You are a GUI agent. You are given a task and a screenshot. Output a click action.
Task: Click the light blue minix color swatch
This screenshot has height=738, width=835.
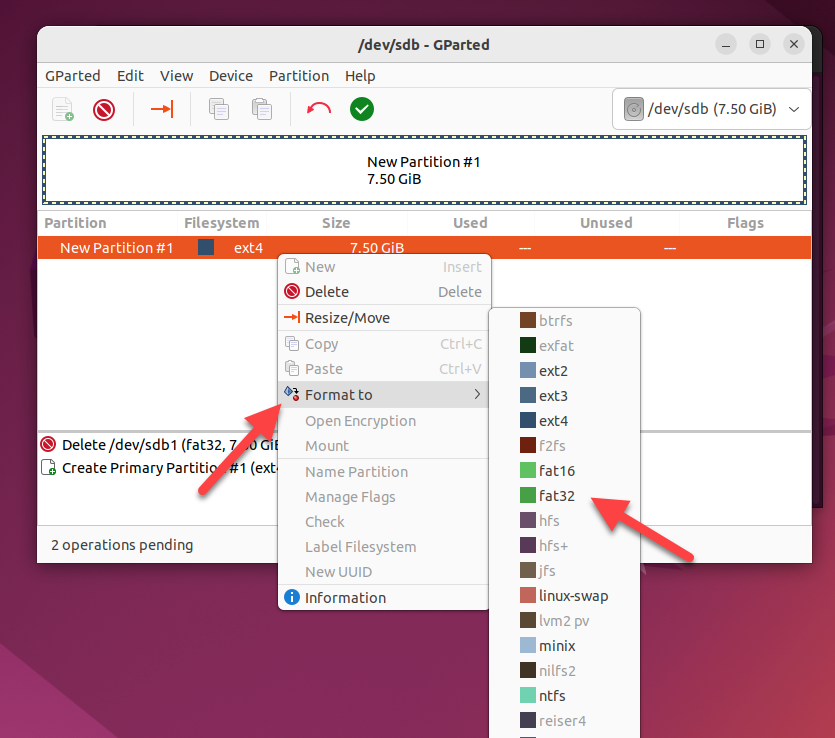[528, 645]
